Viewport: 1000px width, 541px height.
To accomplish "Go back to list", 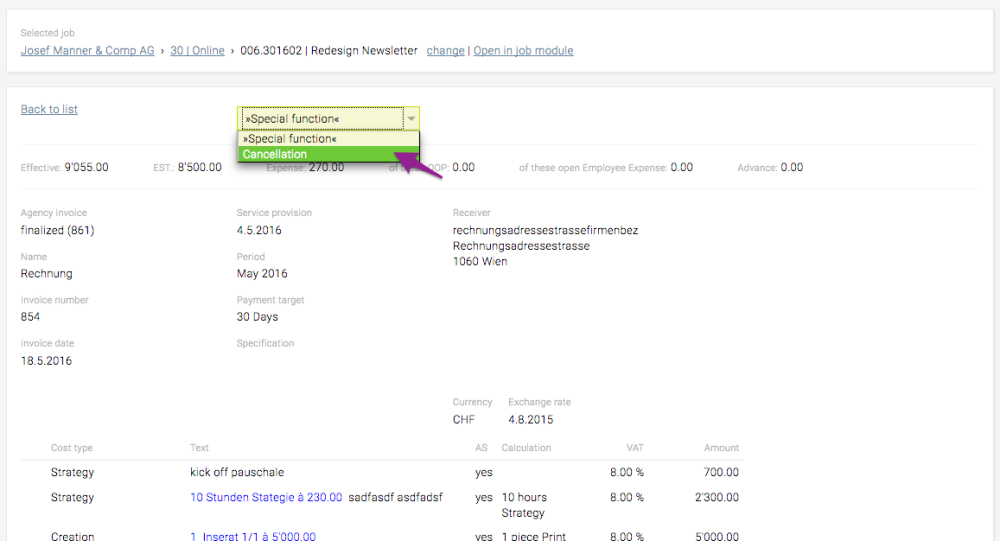I will pyautogui.click(x=49, y=109).
